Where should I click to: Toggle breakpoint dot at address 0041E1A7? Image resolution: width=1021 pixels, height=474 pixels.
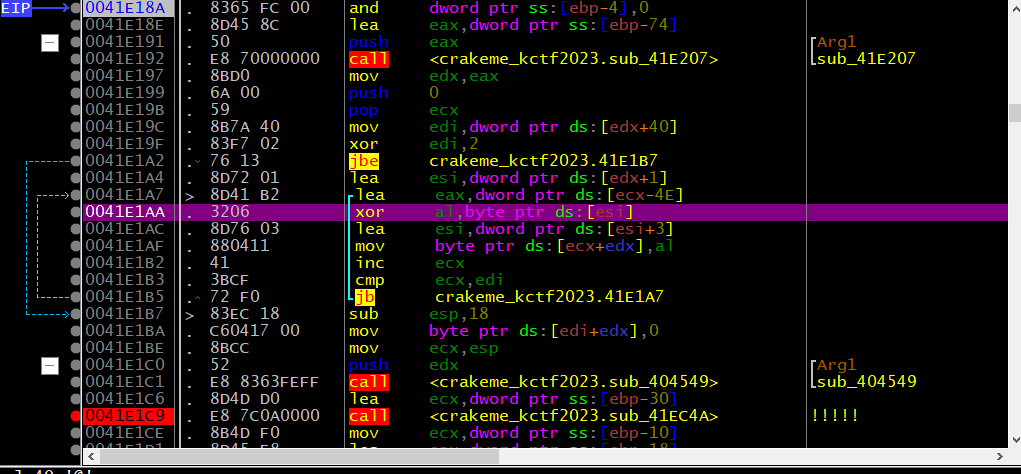[76, 195]
